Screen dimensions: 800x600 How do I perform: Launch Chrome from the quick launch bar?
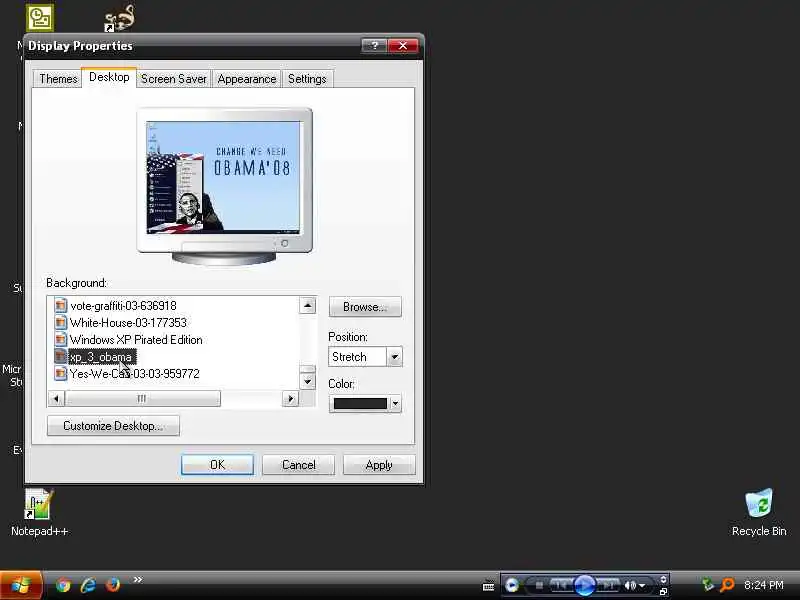tap(63, 584)
